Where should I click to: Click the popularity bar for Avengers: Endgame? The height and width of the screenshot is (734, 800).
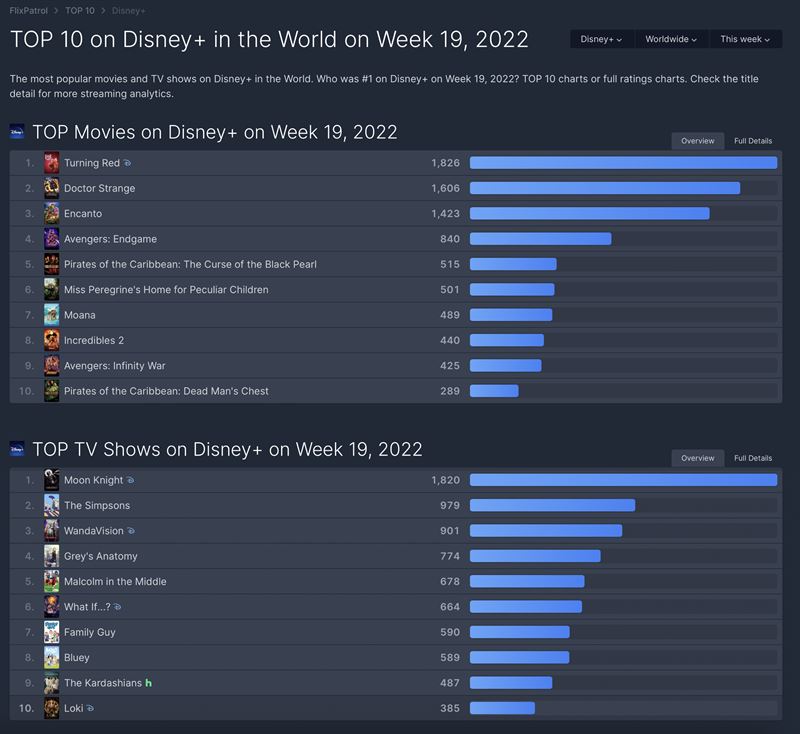pyautogui.click(x=540, y=239)
